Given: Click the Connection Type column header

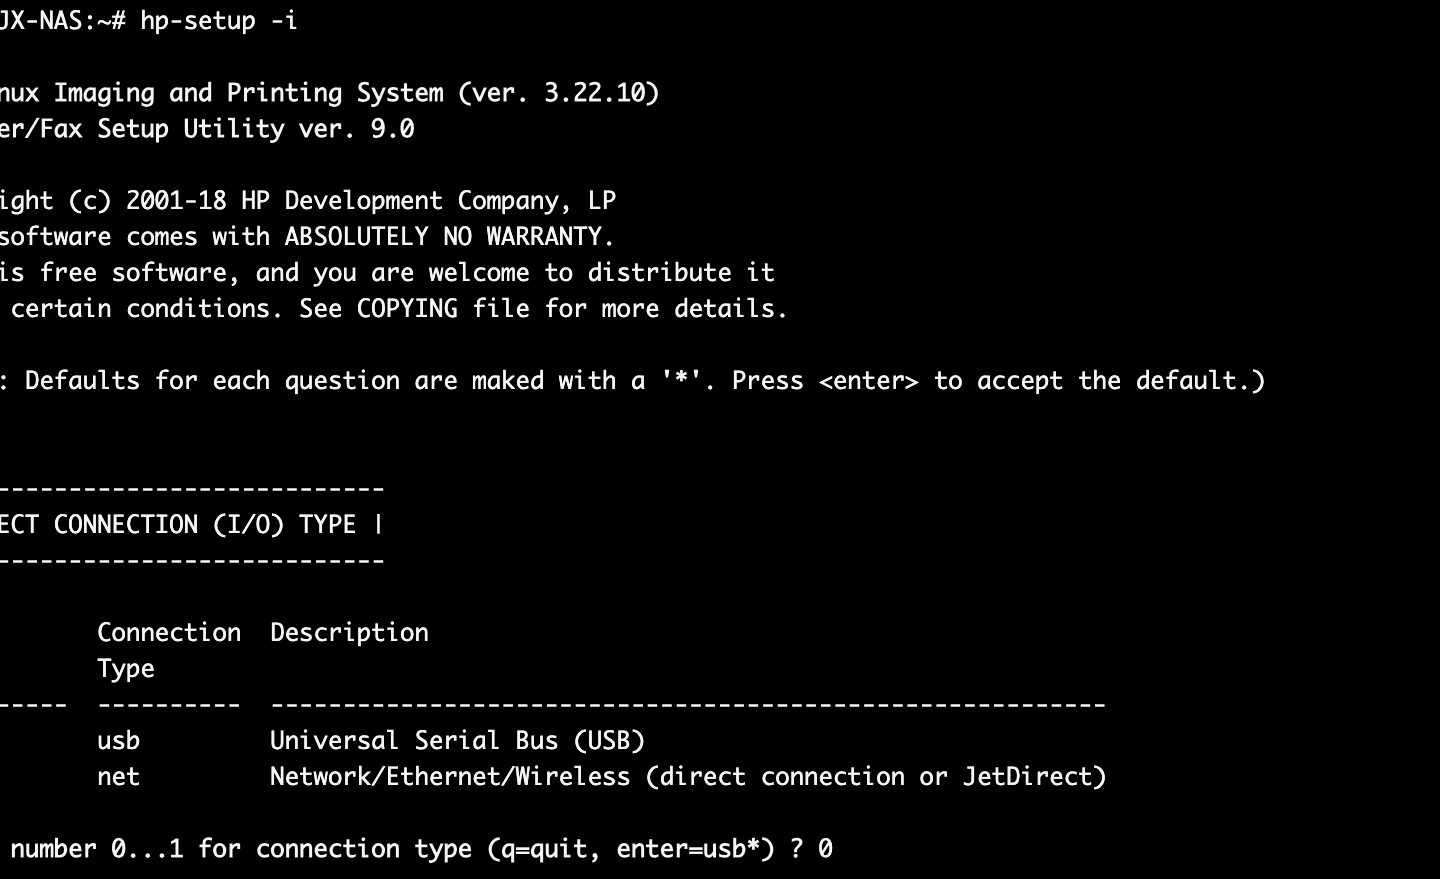Looking at the screenshot, I should tap(169, 651).
